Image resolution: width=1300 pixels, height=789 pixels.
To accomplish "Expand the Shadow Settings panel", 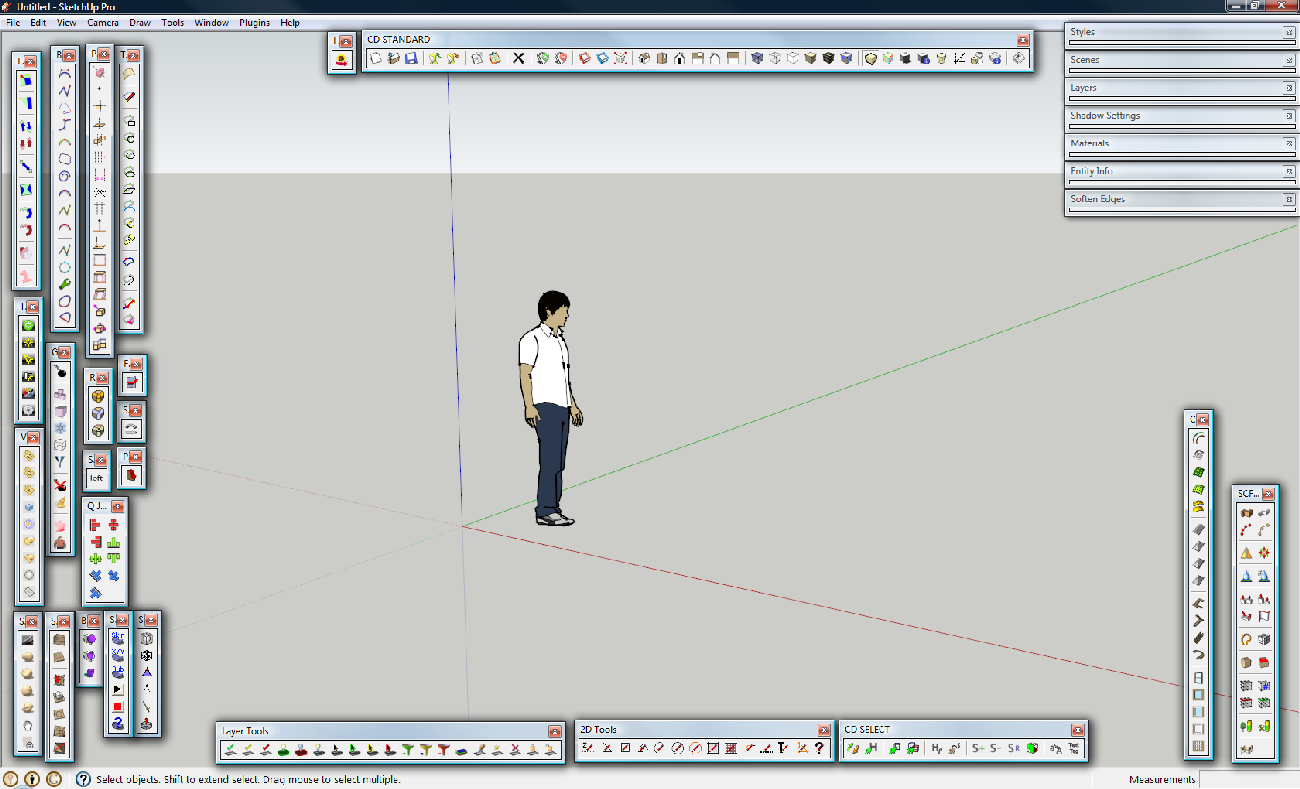I will (1181, 116).
